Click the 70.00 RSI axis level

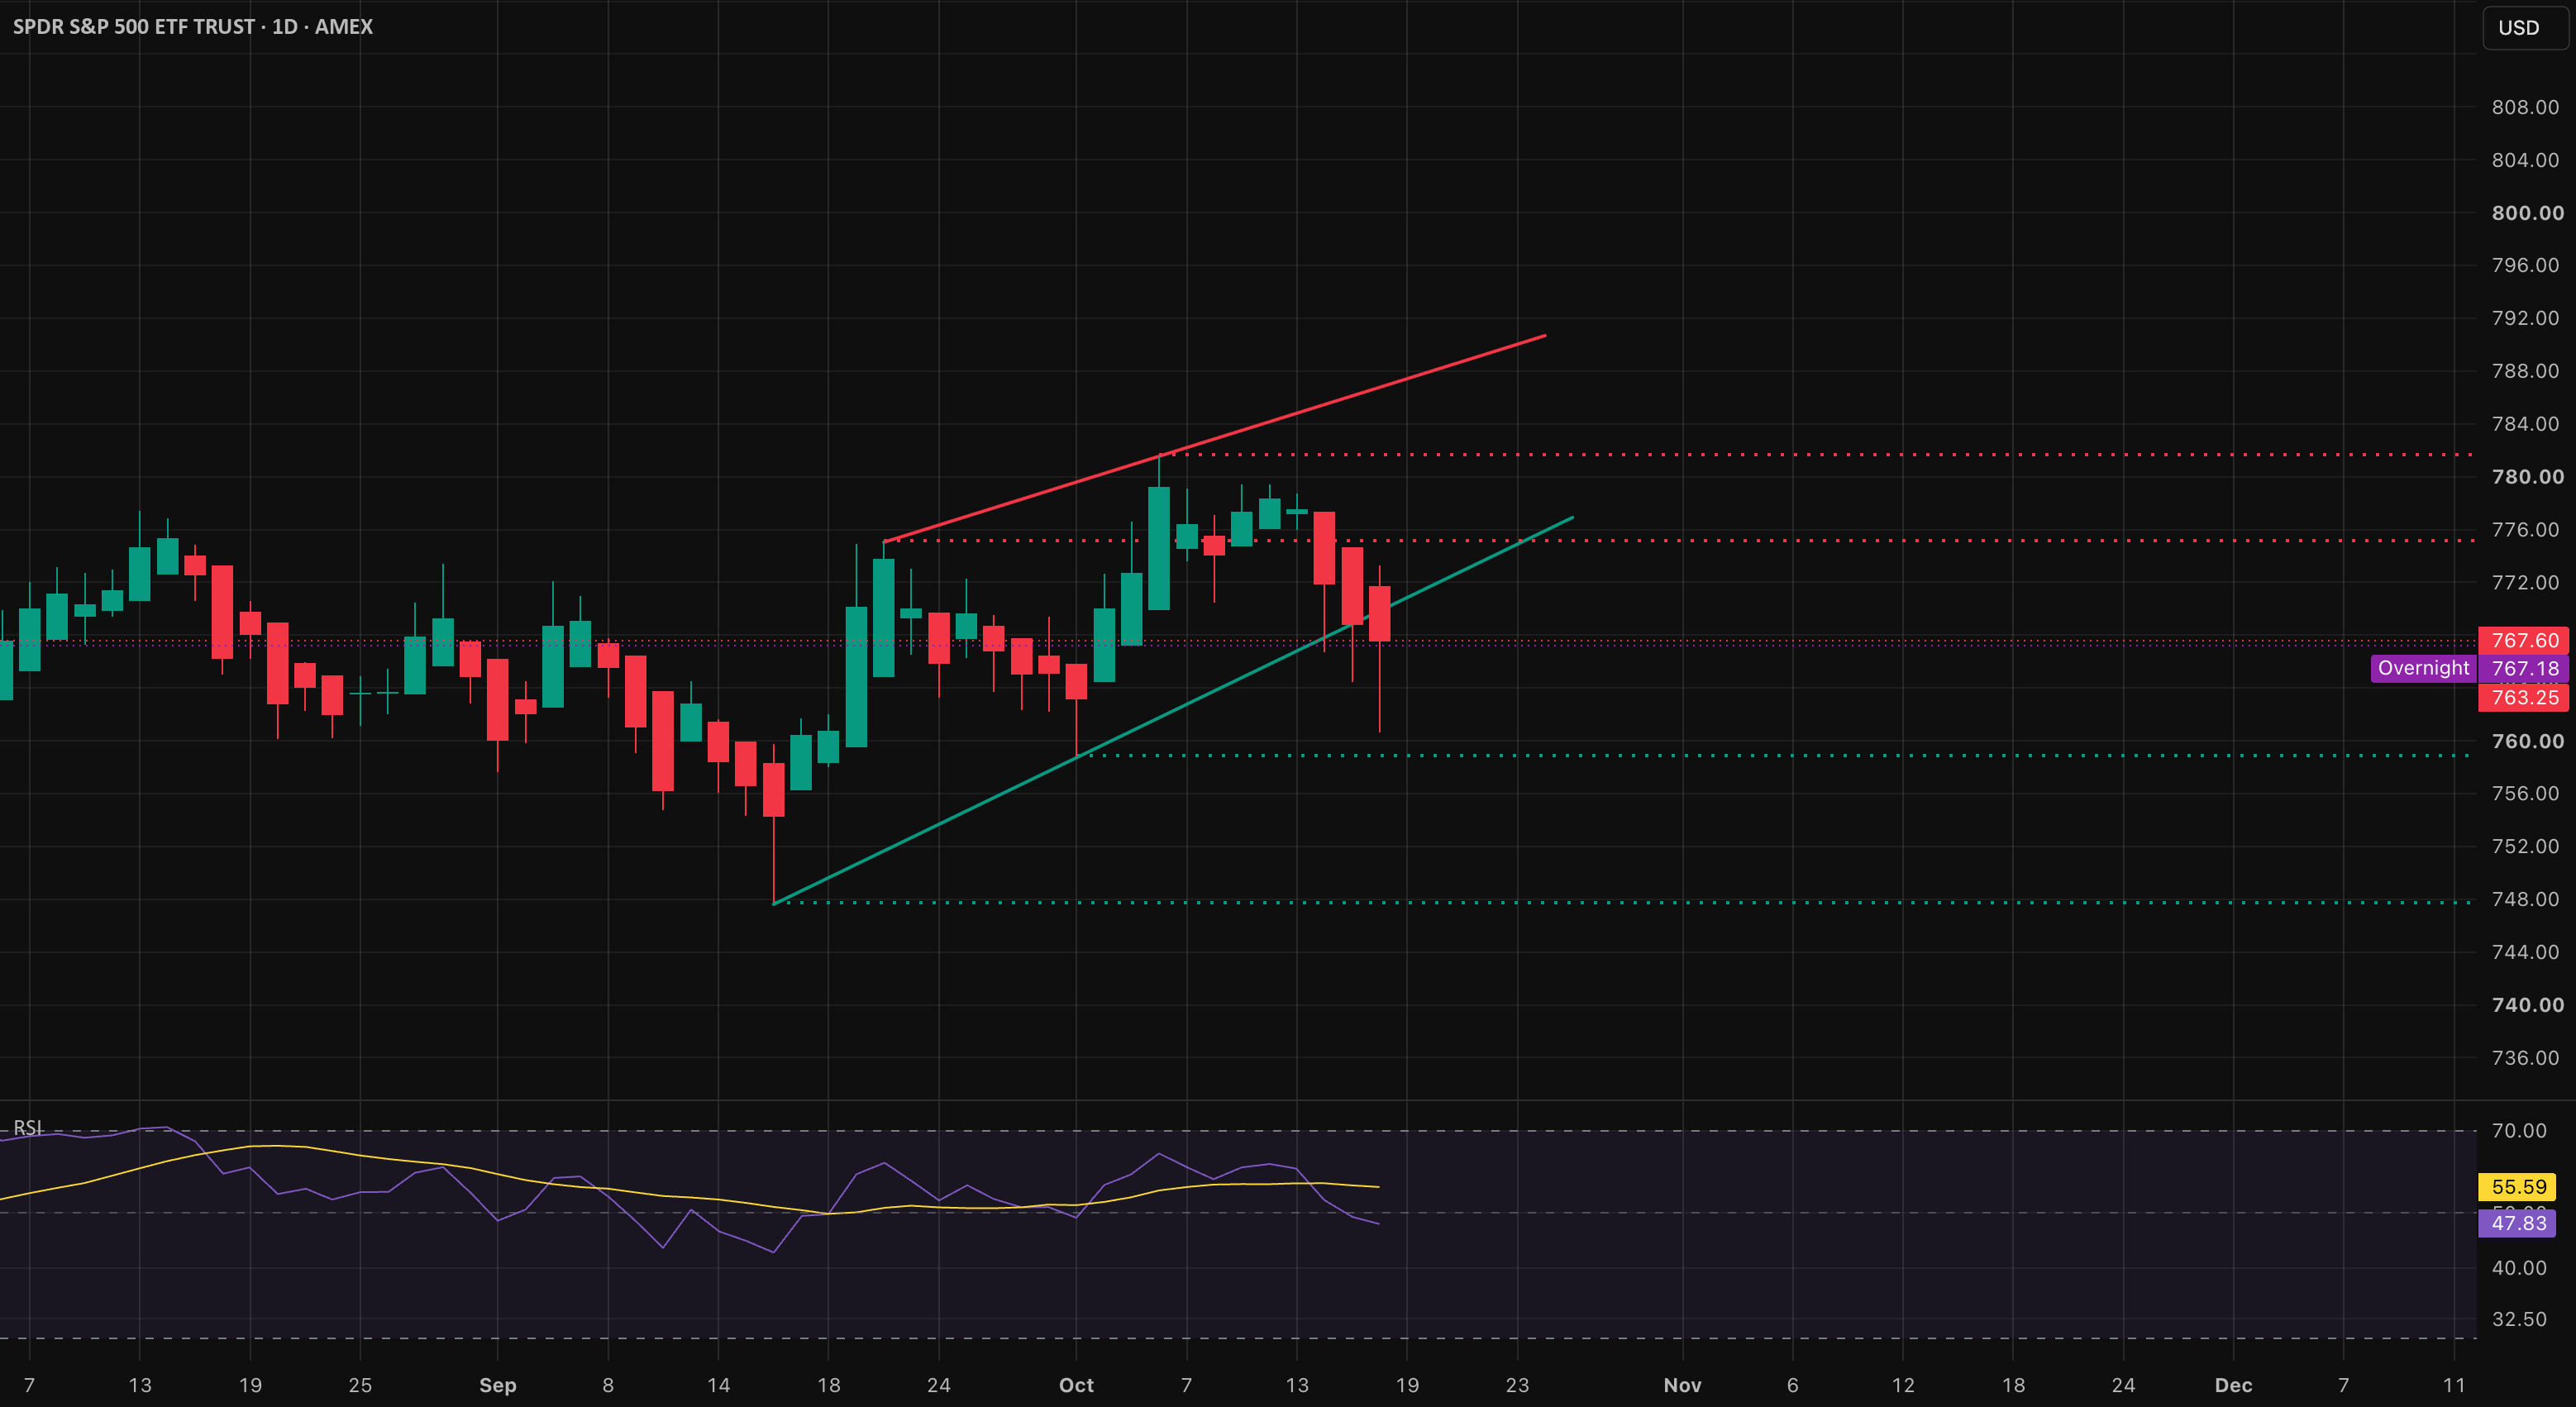2519,1130
